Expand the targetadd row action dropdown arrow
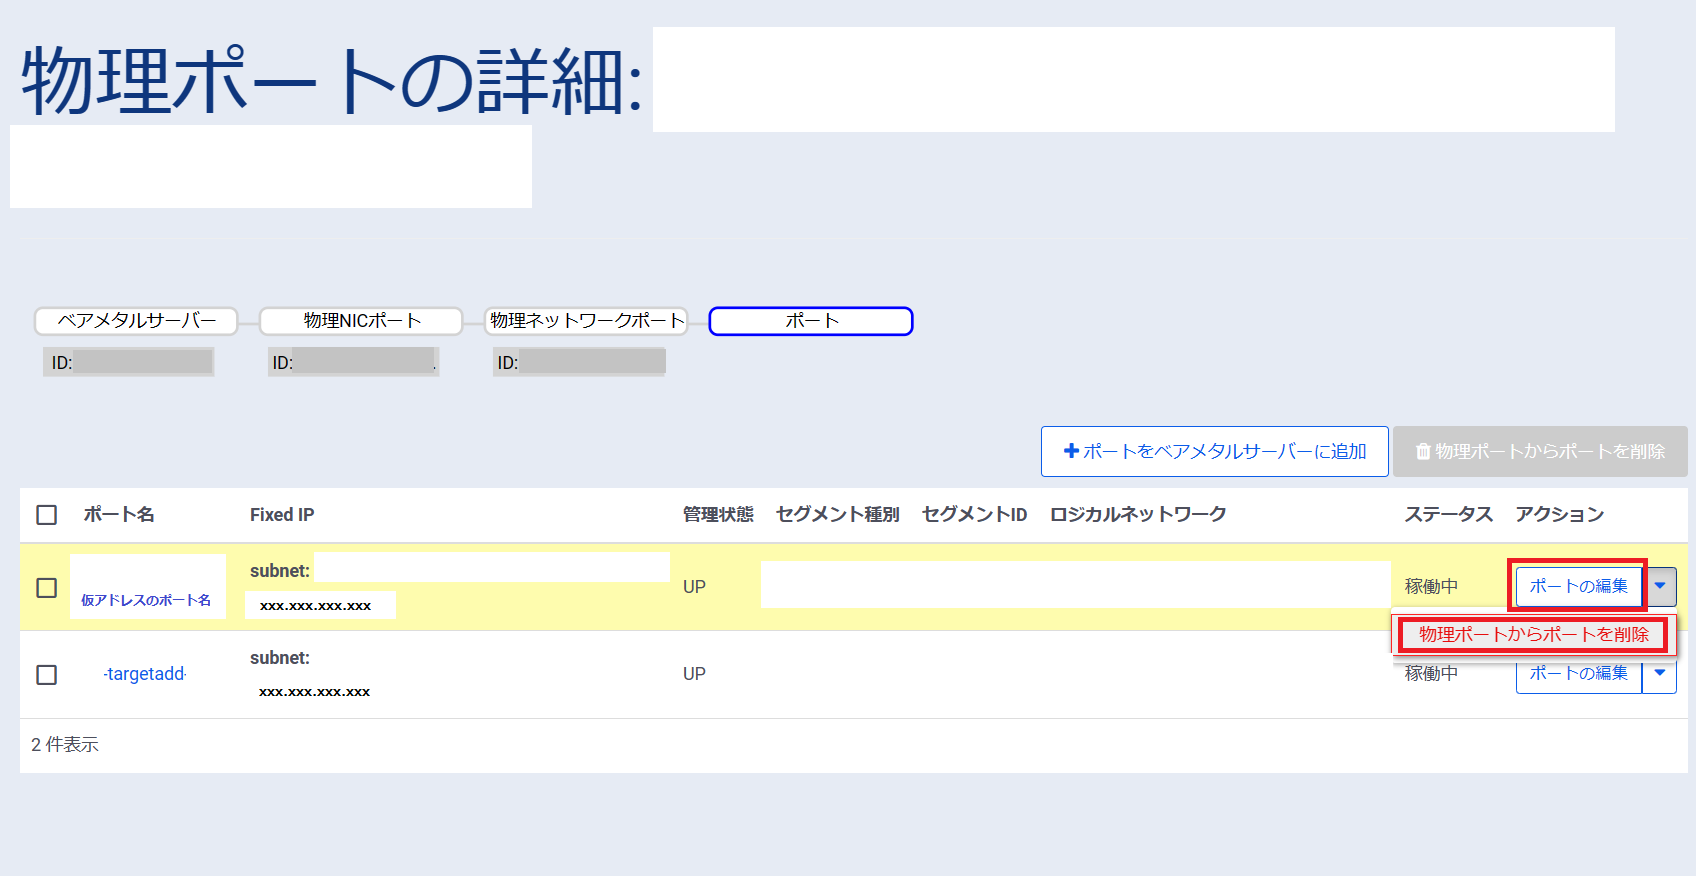This screenshot has width=1696, height=876. coord(1660,674)
